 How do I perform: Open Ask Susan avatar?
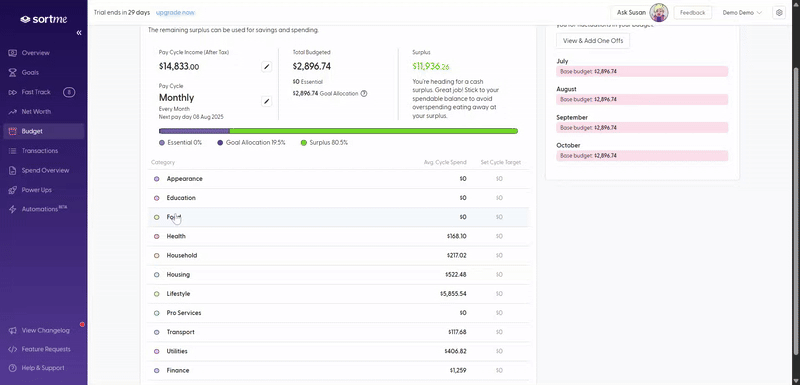pos(659,13)
